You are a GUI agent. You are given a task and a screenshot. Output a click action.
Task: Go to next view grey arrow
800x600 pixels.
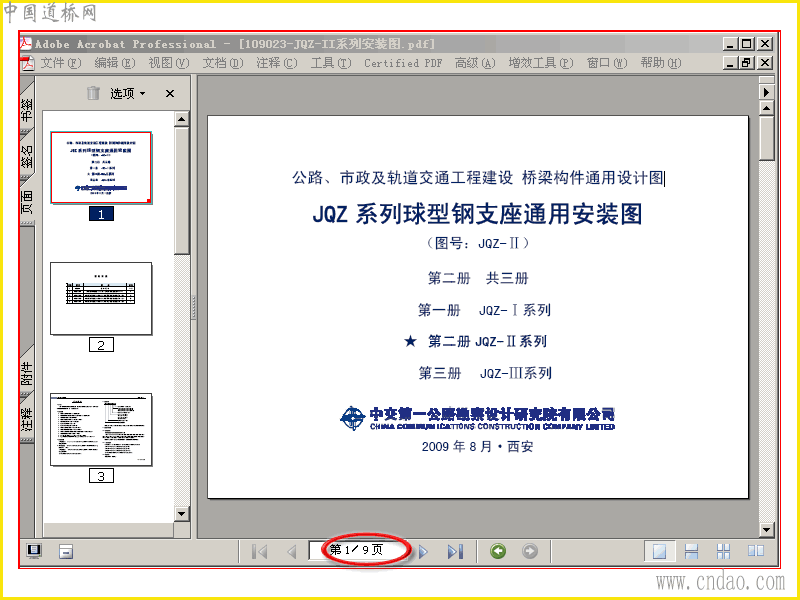[530, 551]
